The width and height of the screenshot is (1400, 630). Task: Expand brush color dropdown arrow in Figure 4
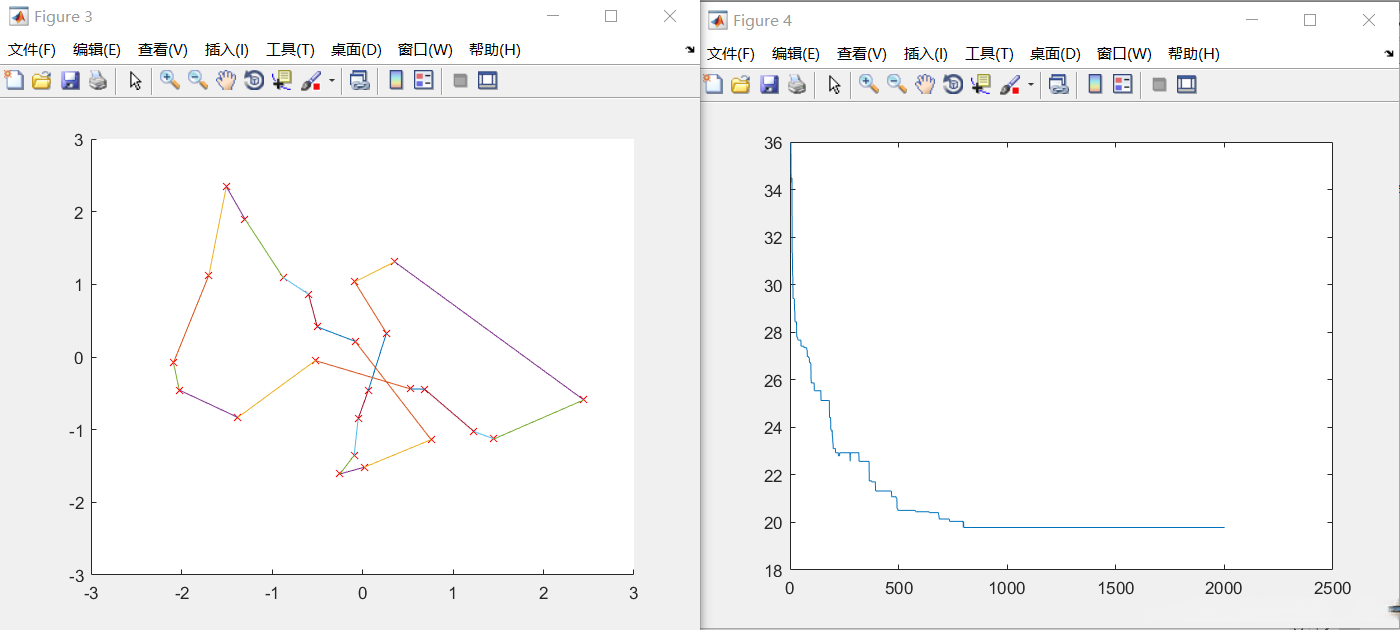click(1030, 85)
